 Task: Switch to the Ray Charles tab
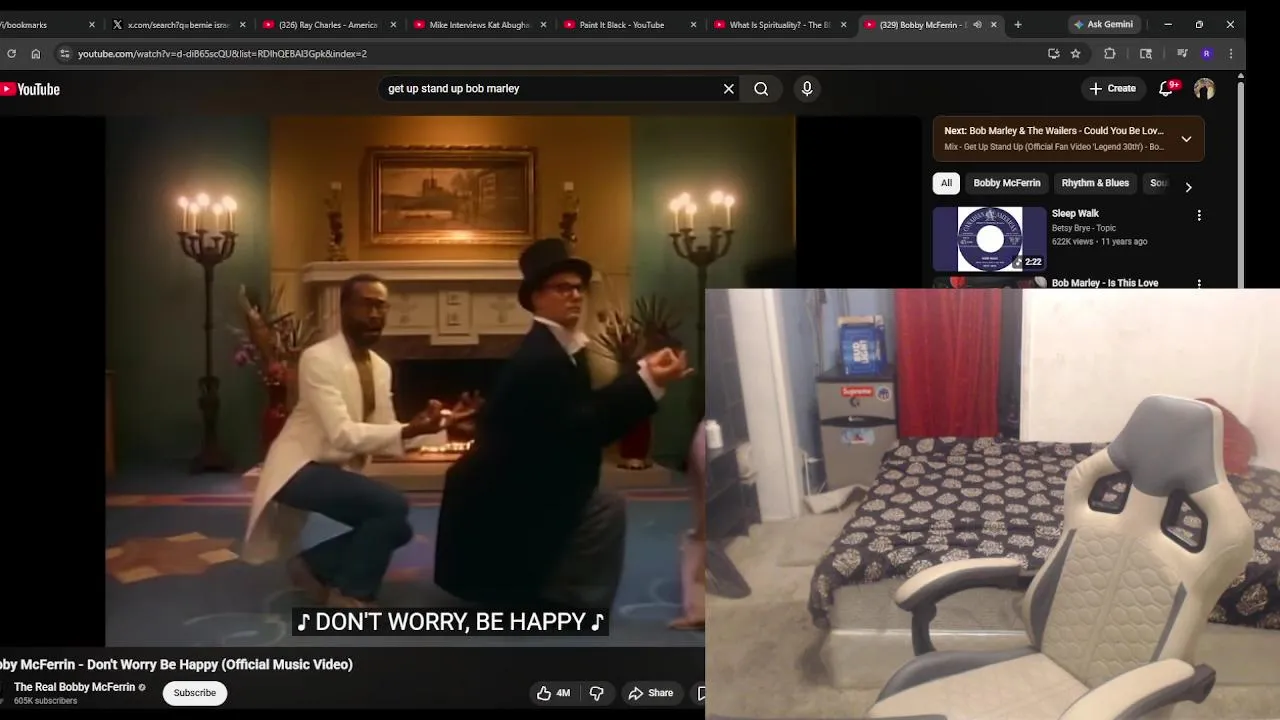click(x=327, y=25)
